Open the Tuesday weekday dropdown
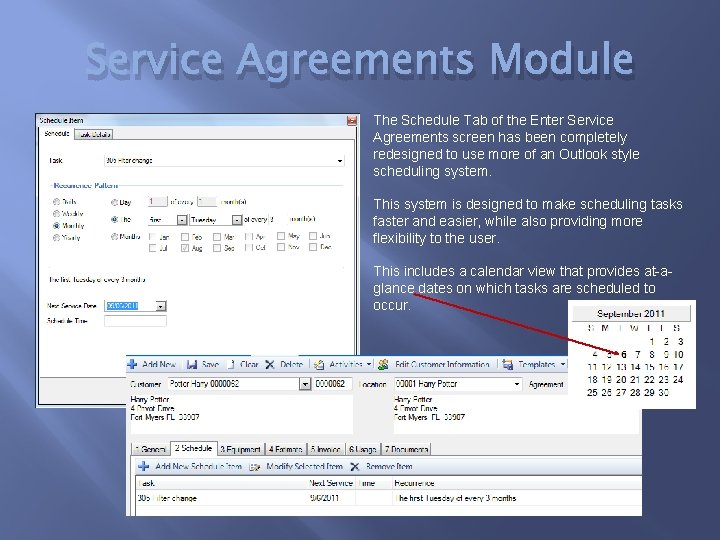 [236, 220]
